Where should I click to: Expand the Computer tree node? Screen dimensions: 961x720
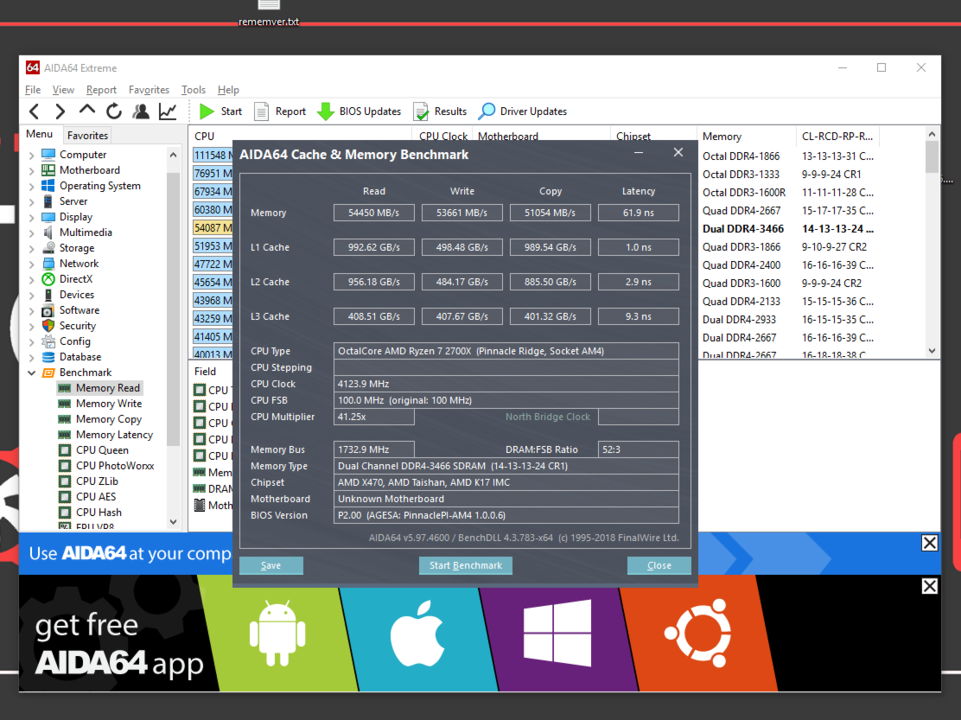31,155
